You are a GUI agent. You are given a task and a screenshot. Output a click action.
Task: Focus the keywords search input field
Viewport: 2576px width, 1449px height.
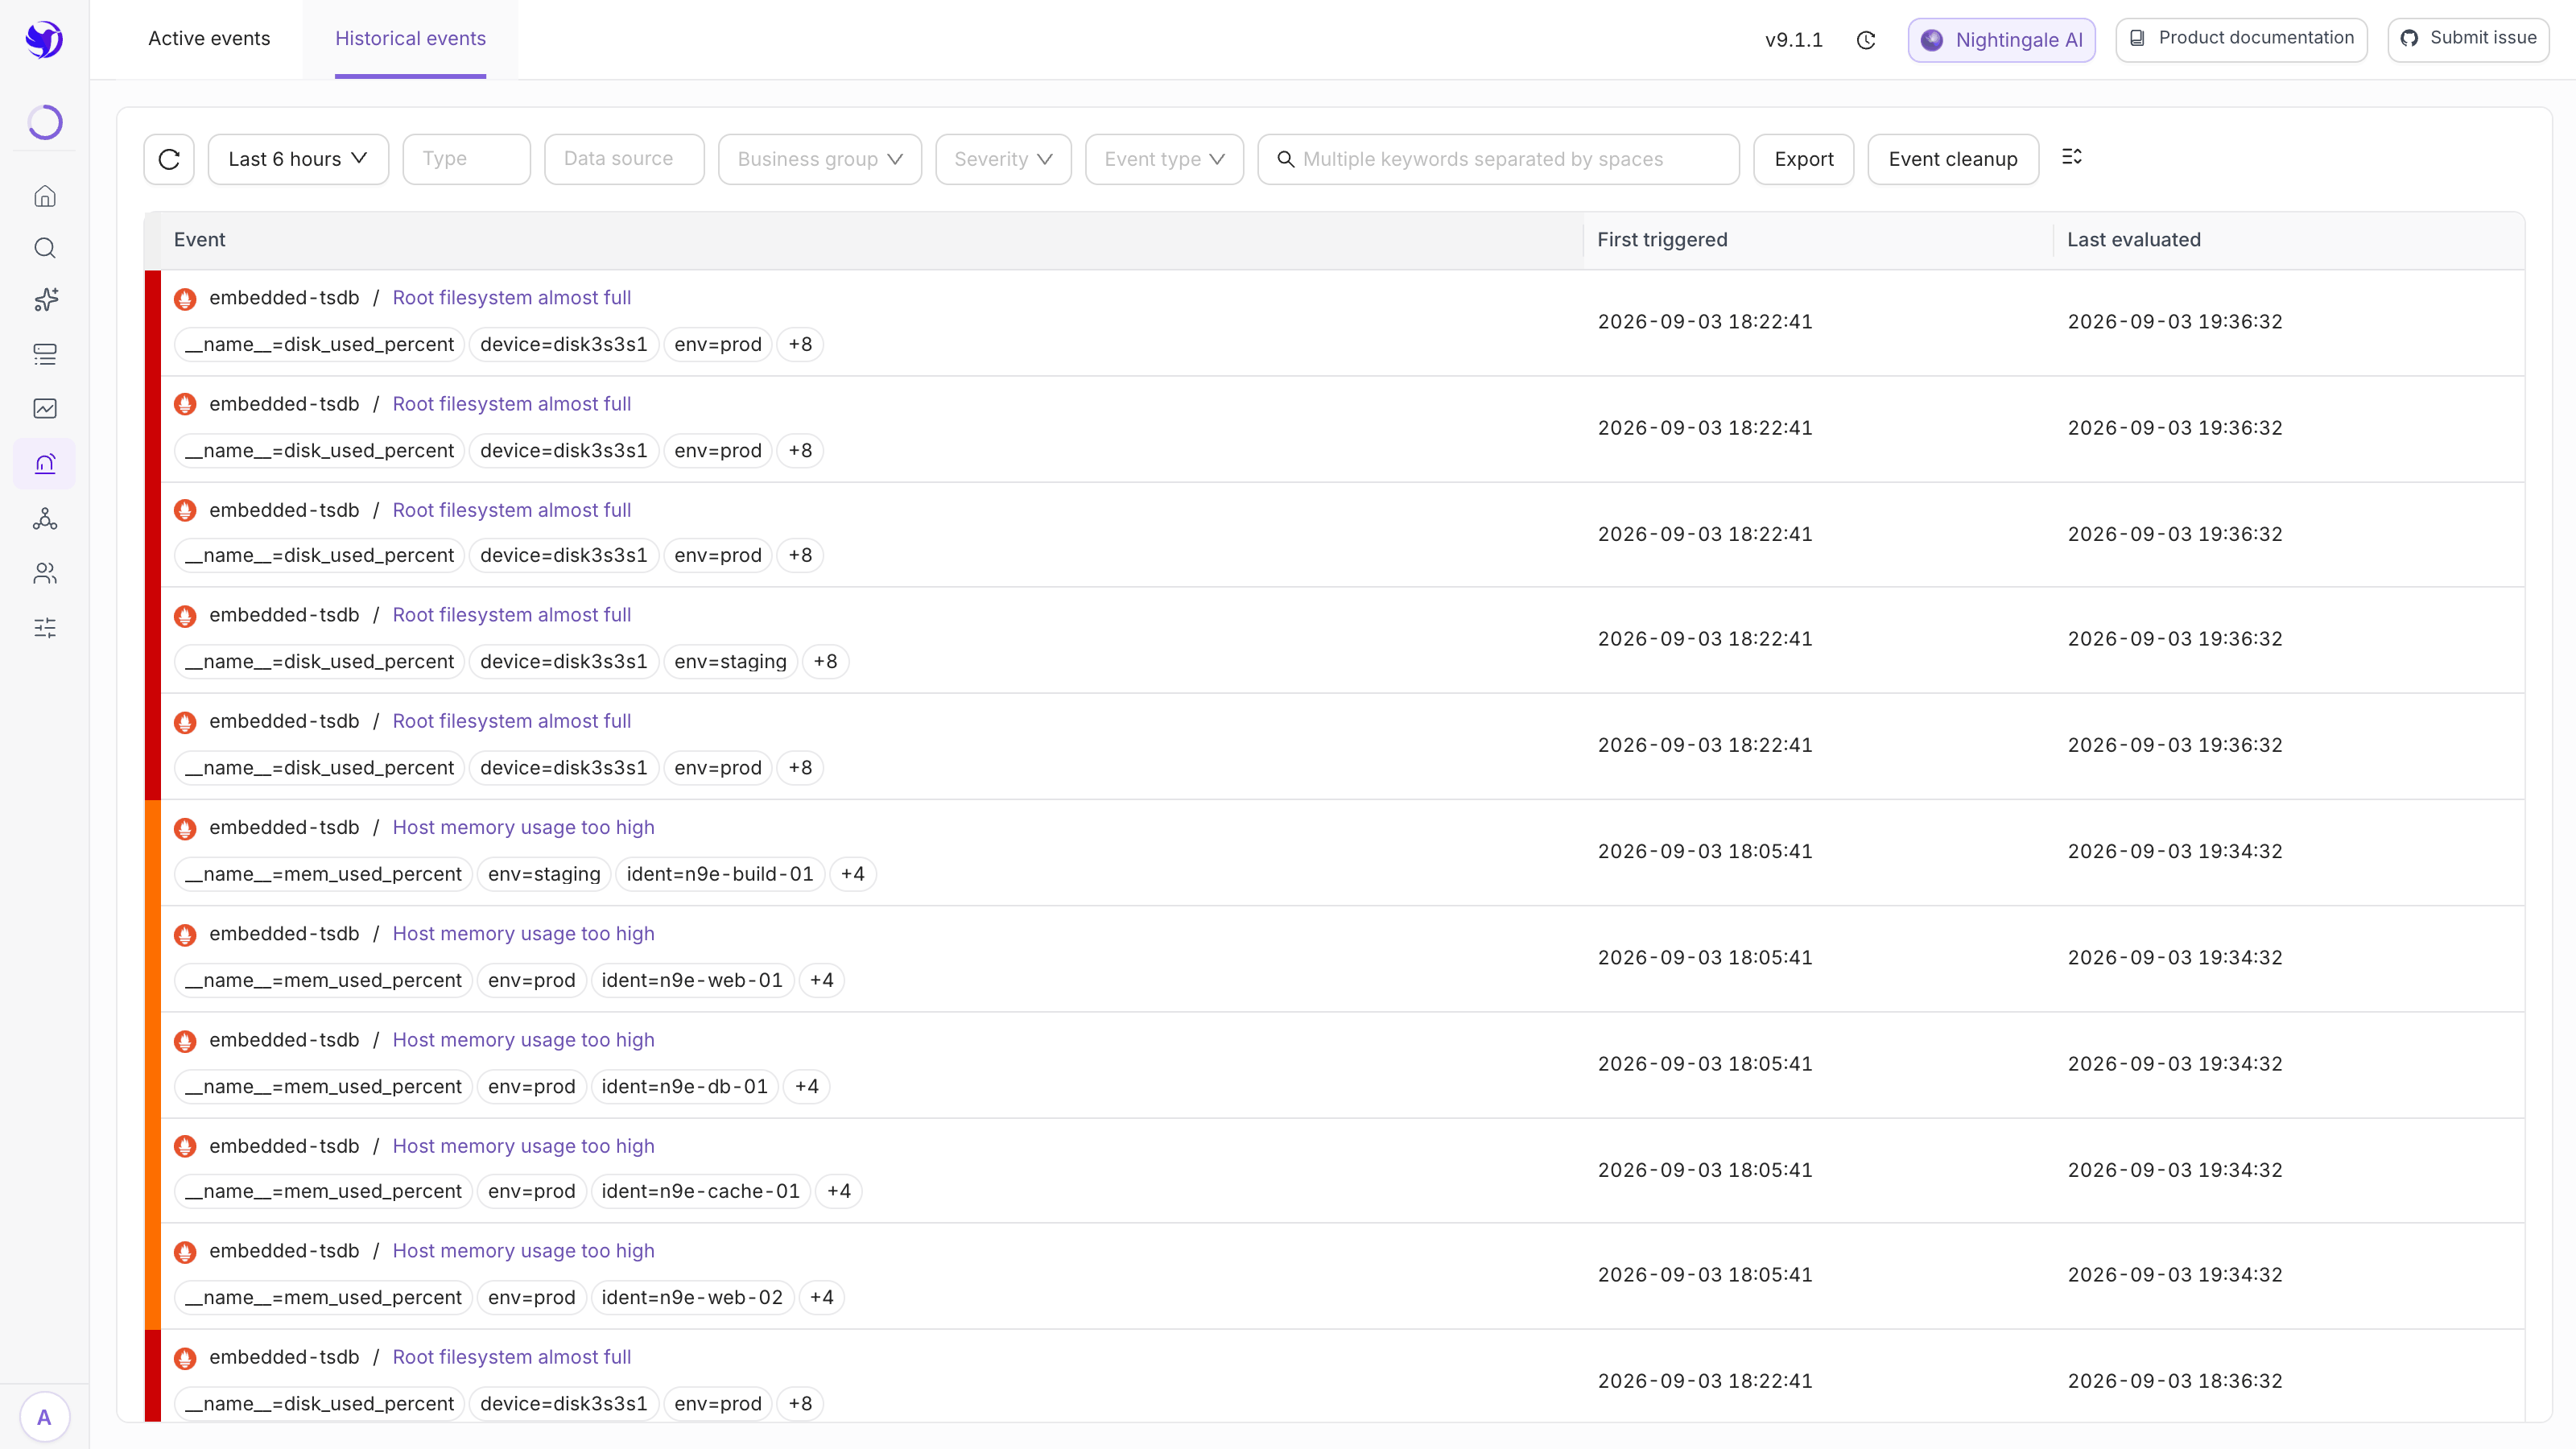(1498, 159)
